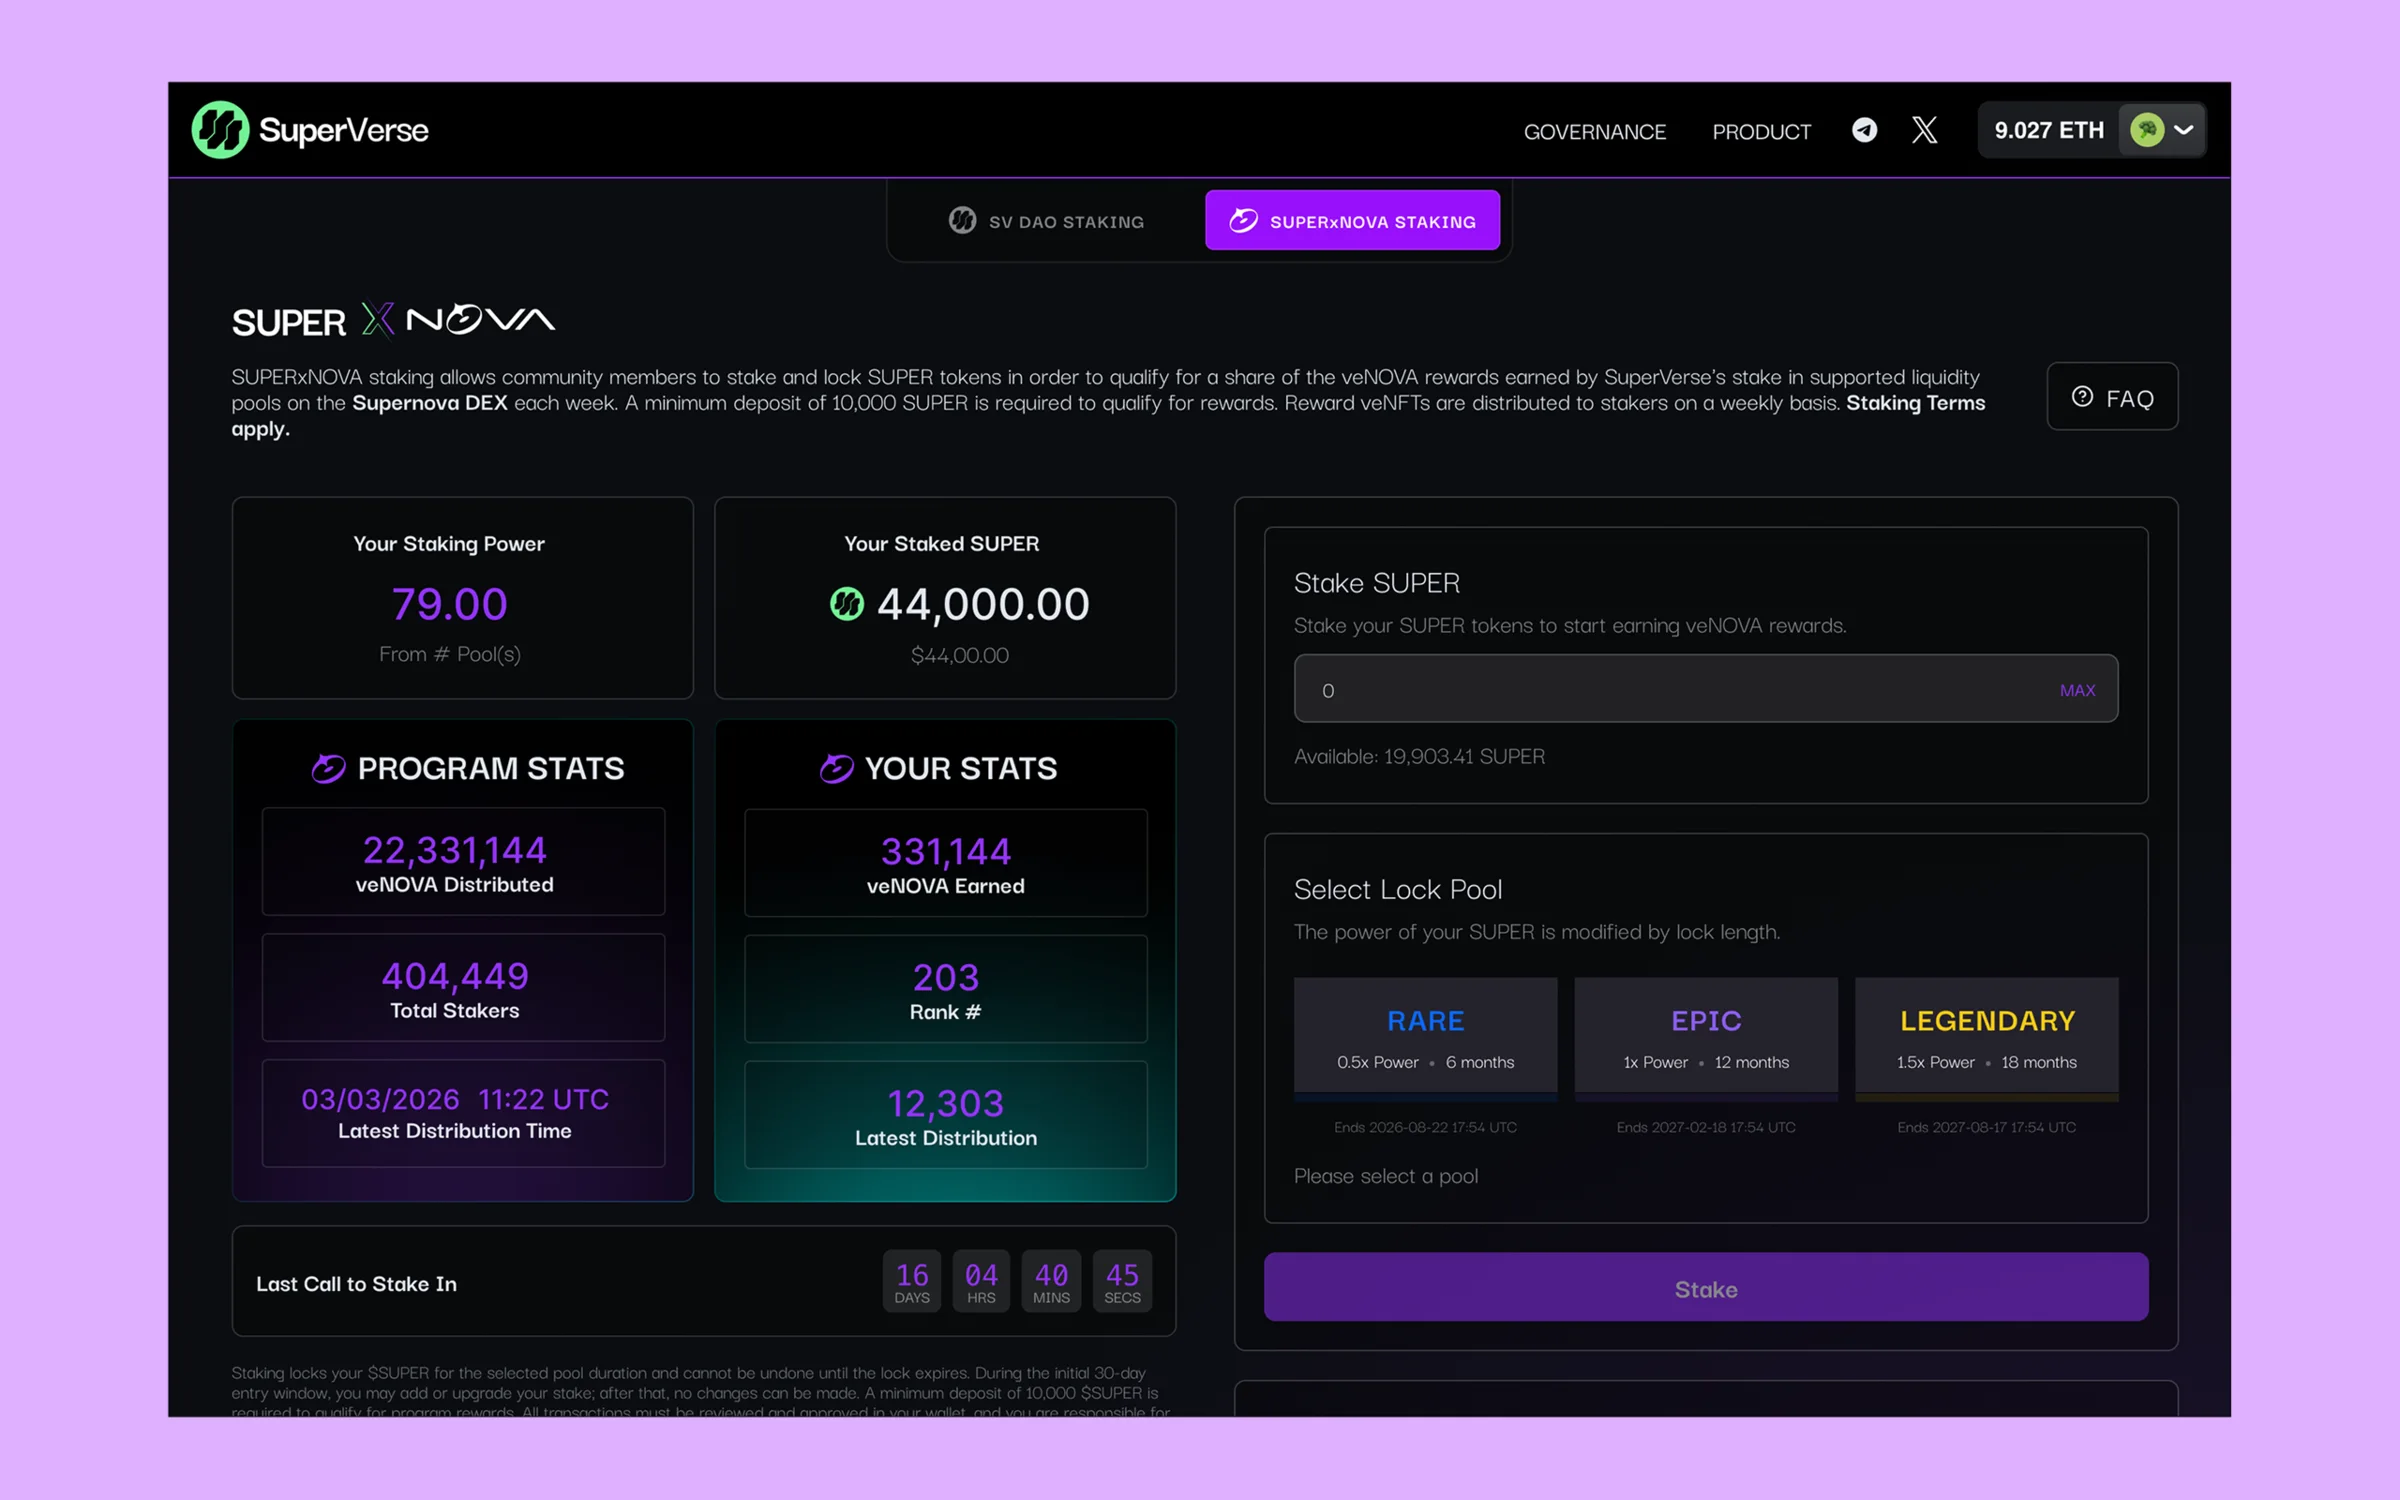Open the FAQ button
This screenshot has height=1500, width=2400.
(x=2112, y=397)
